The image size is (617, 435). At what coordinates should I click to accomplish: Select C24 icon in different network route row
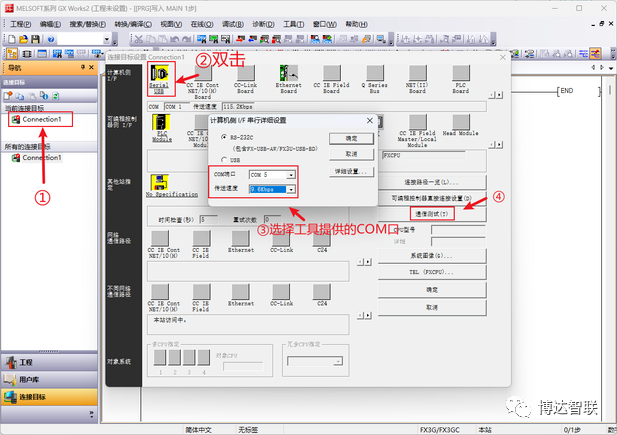click(322, 292)
